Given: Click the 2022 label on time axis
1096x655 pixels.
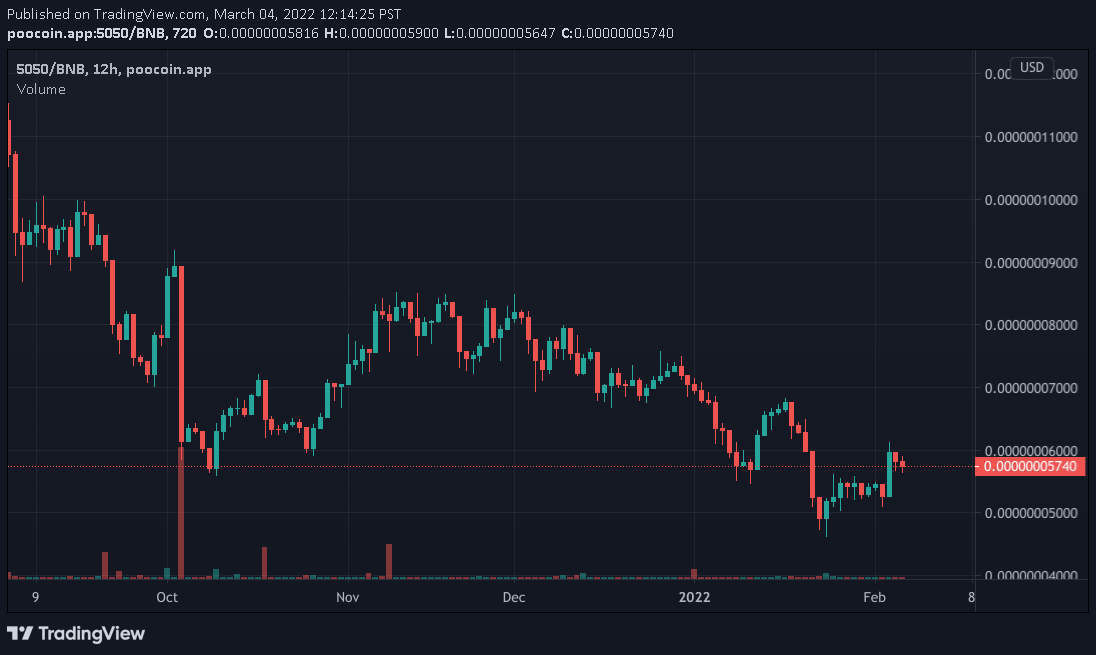Looking at the screenshot, I should [695, 597].
